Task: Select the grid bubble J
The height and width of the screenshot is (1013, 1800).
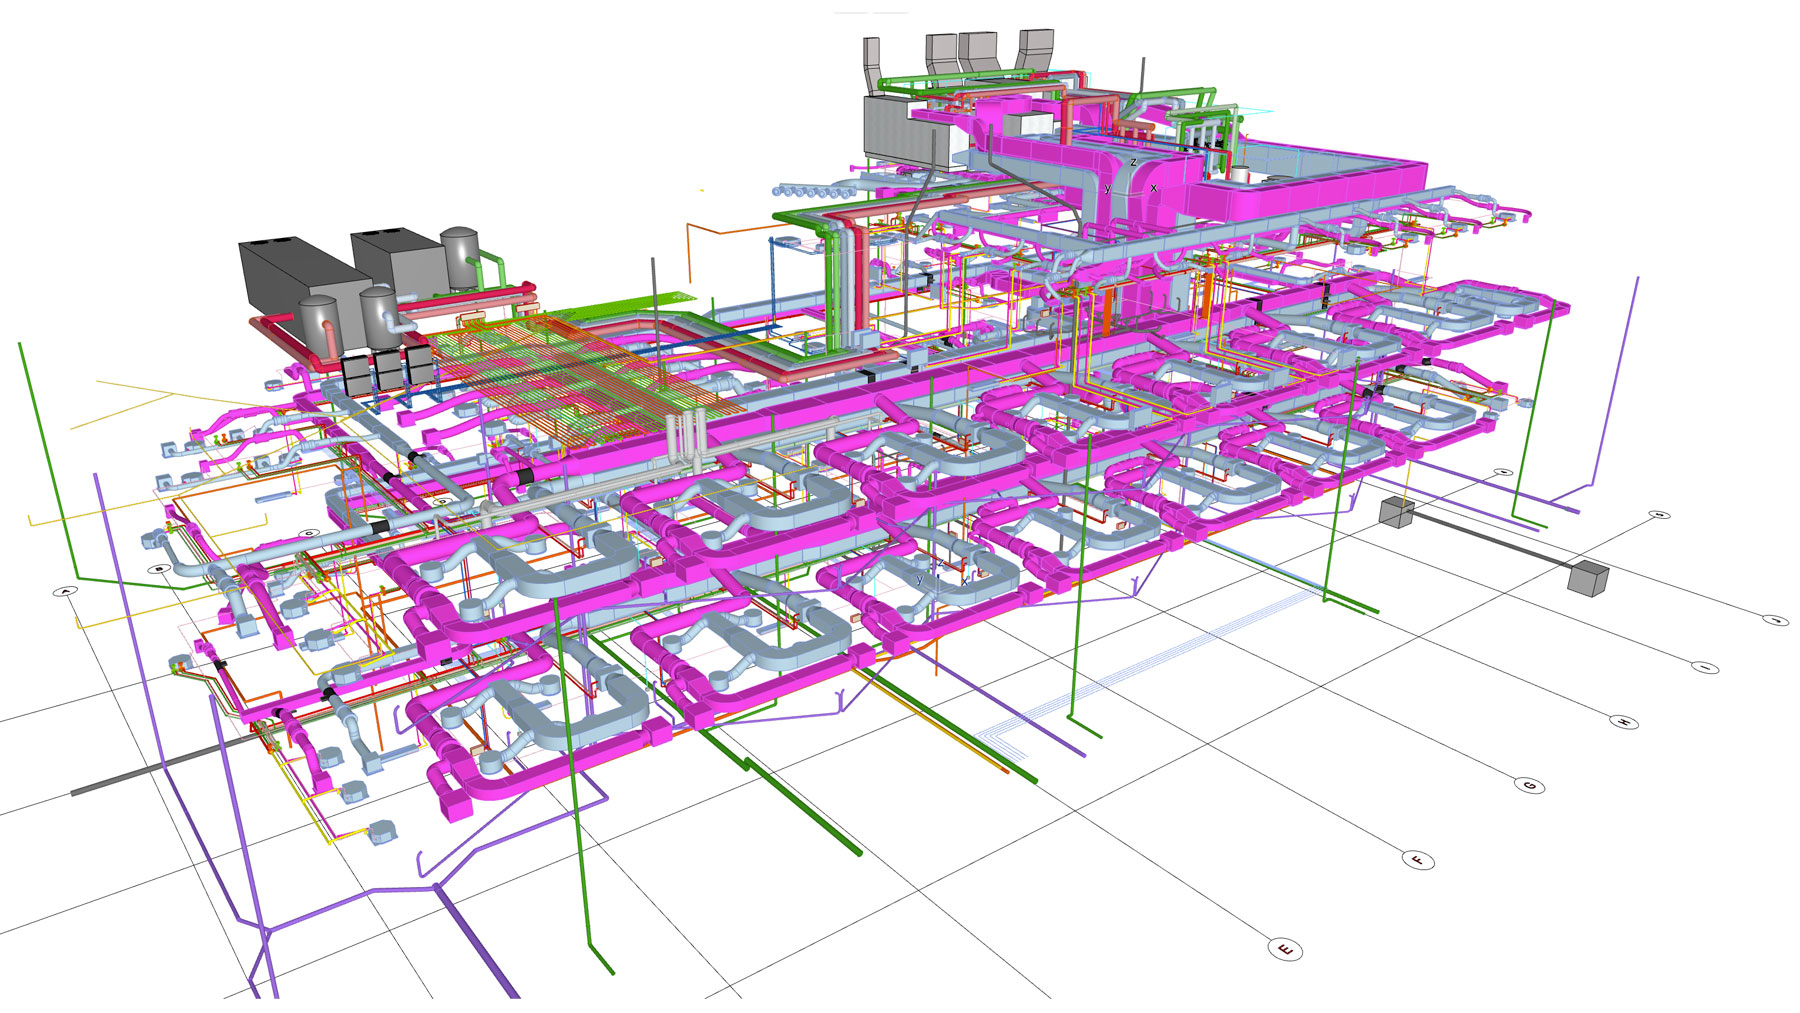Action: coord(1774,620)
